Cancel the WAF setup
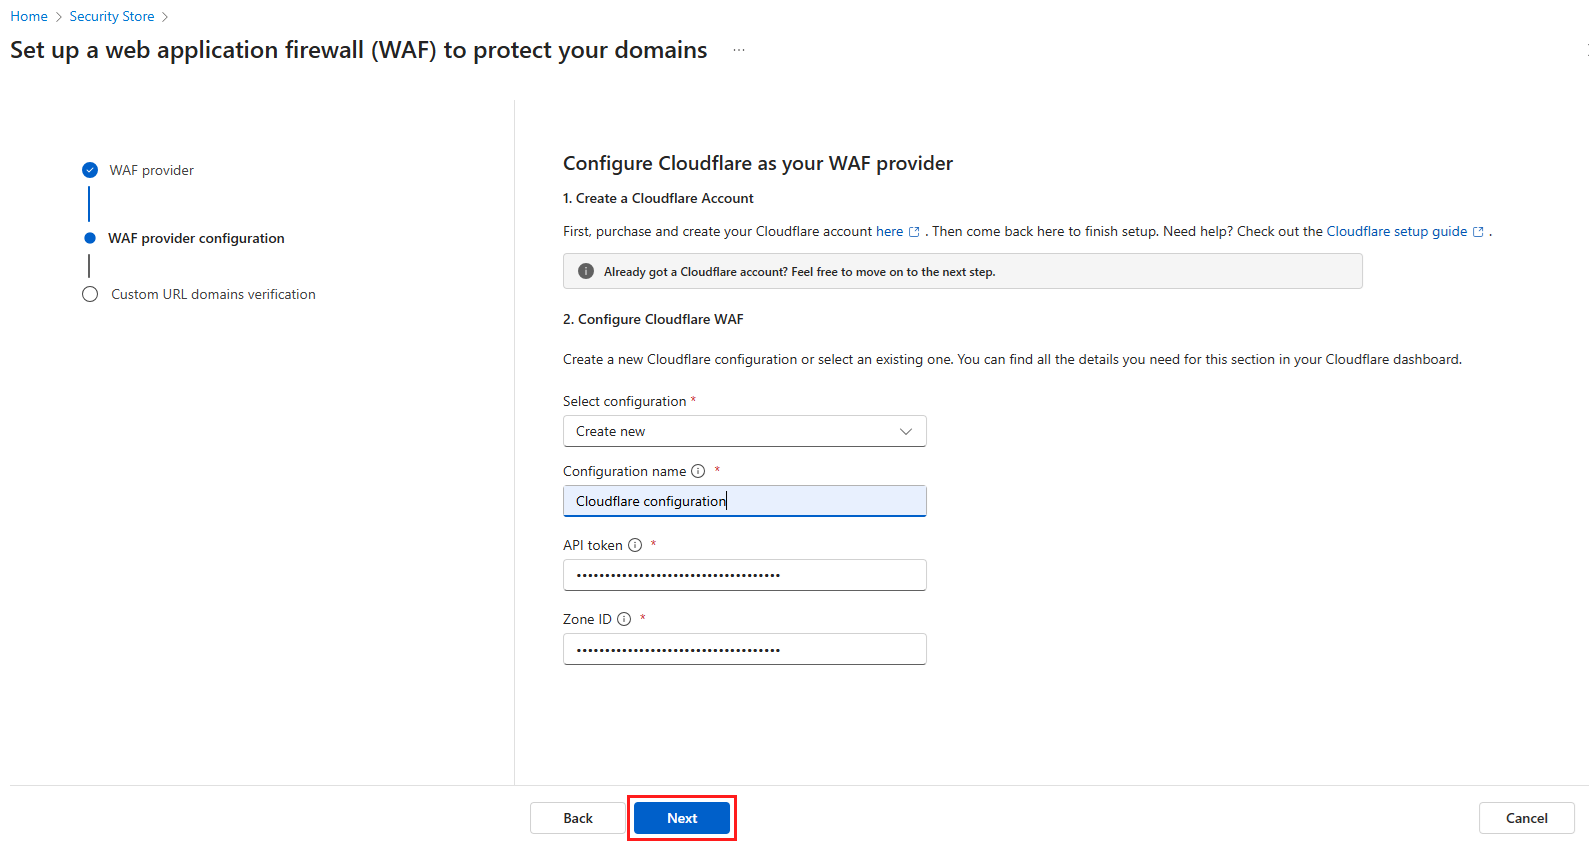Screen dimensions: 1589x844 [x=1526, y=818]
